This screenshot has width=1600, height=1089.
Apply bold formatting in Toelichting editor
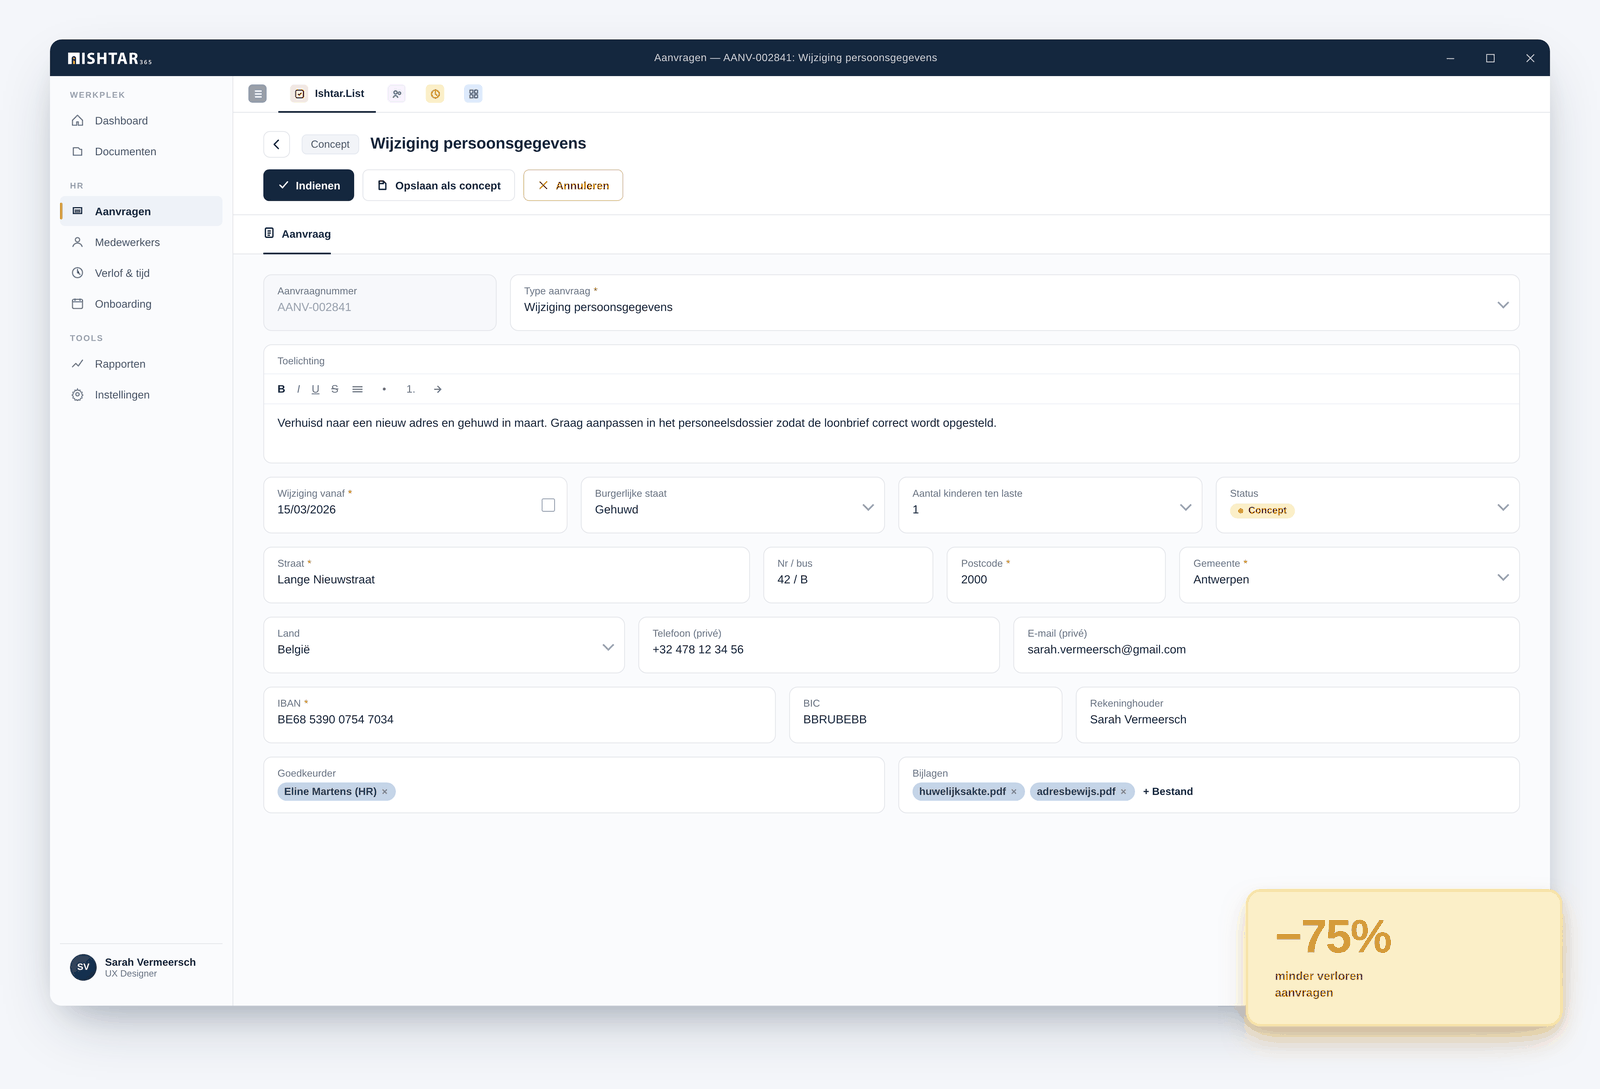click(281, 389)
